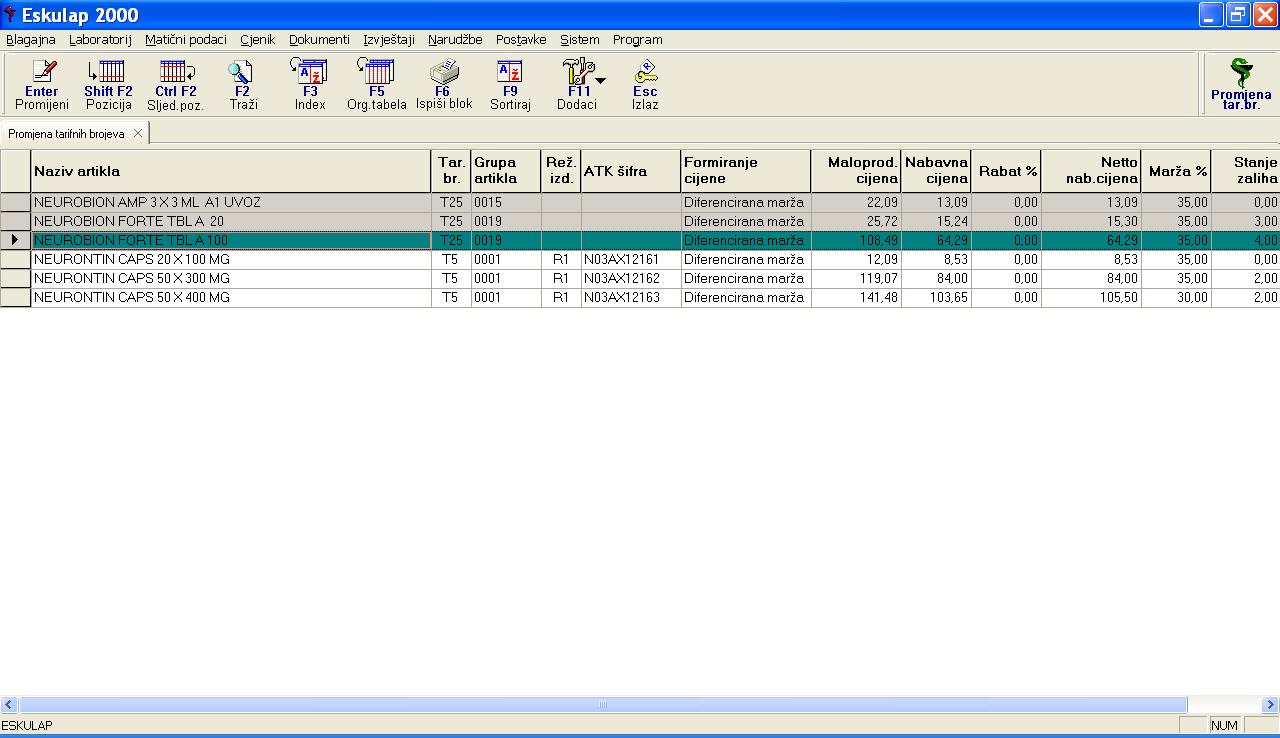Image resolution: width=1280 pixels, height=738 pixels.
Task: Click the Eskulap title bar app icon
Action: pyautogui.click(x=11, y=15)
